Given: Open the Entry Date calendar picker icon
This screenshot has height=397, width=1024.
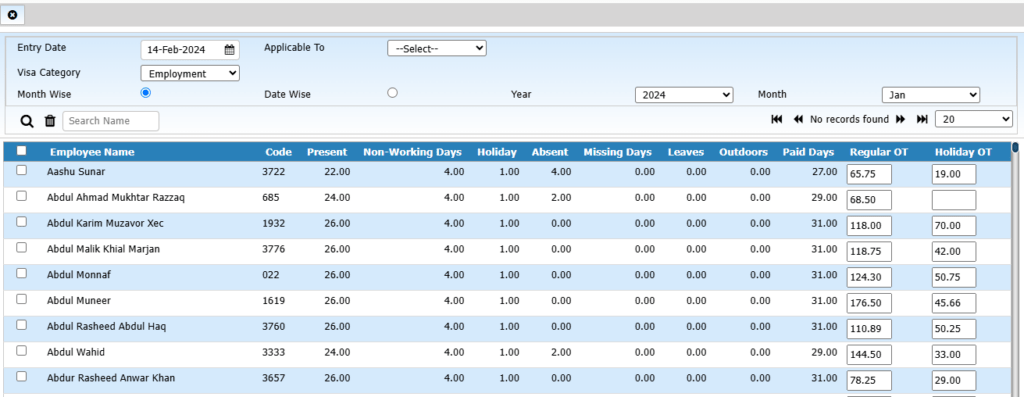Looking at the screenshot, I should point(229,50).
